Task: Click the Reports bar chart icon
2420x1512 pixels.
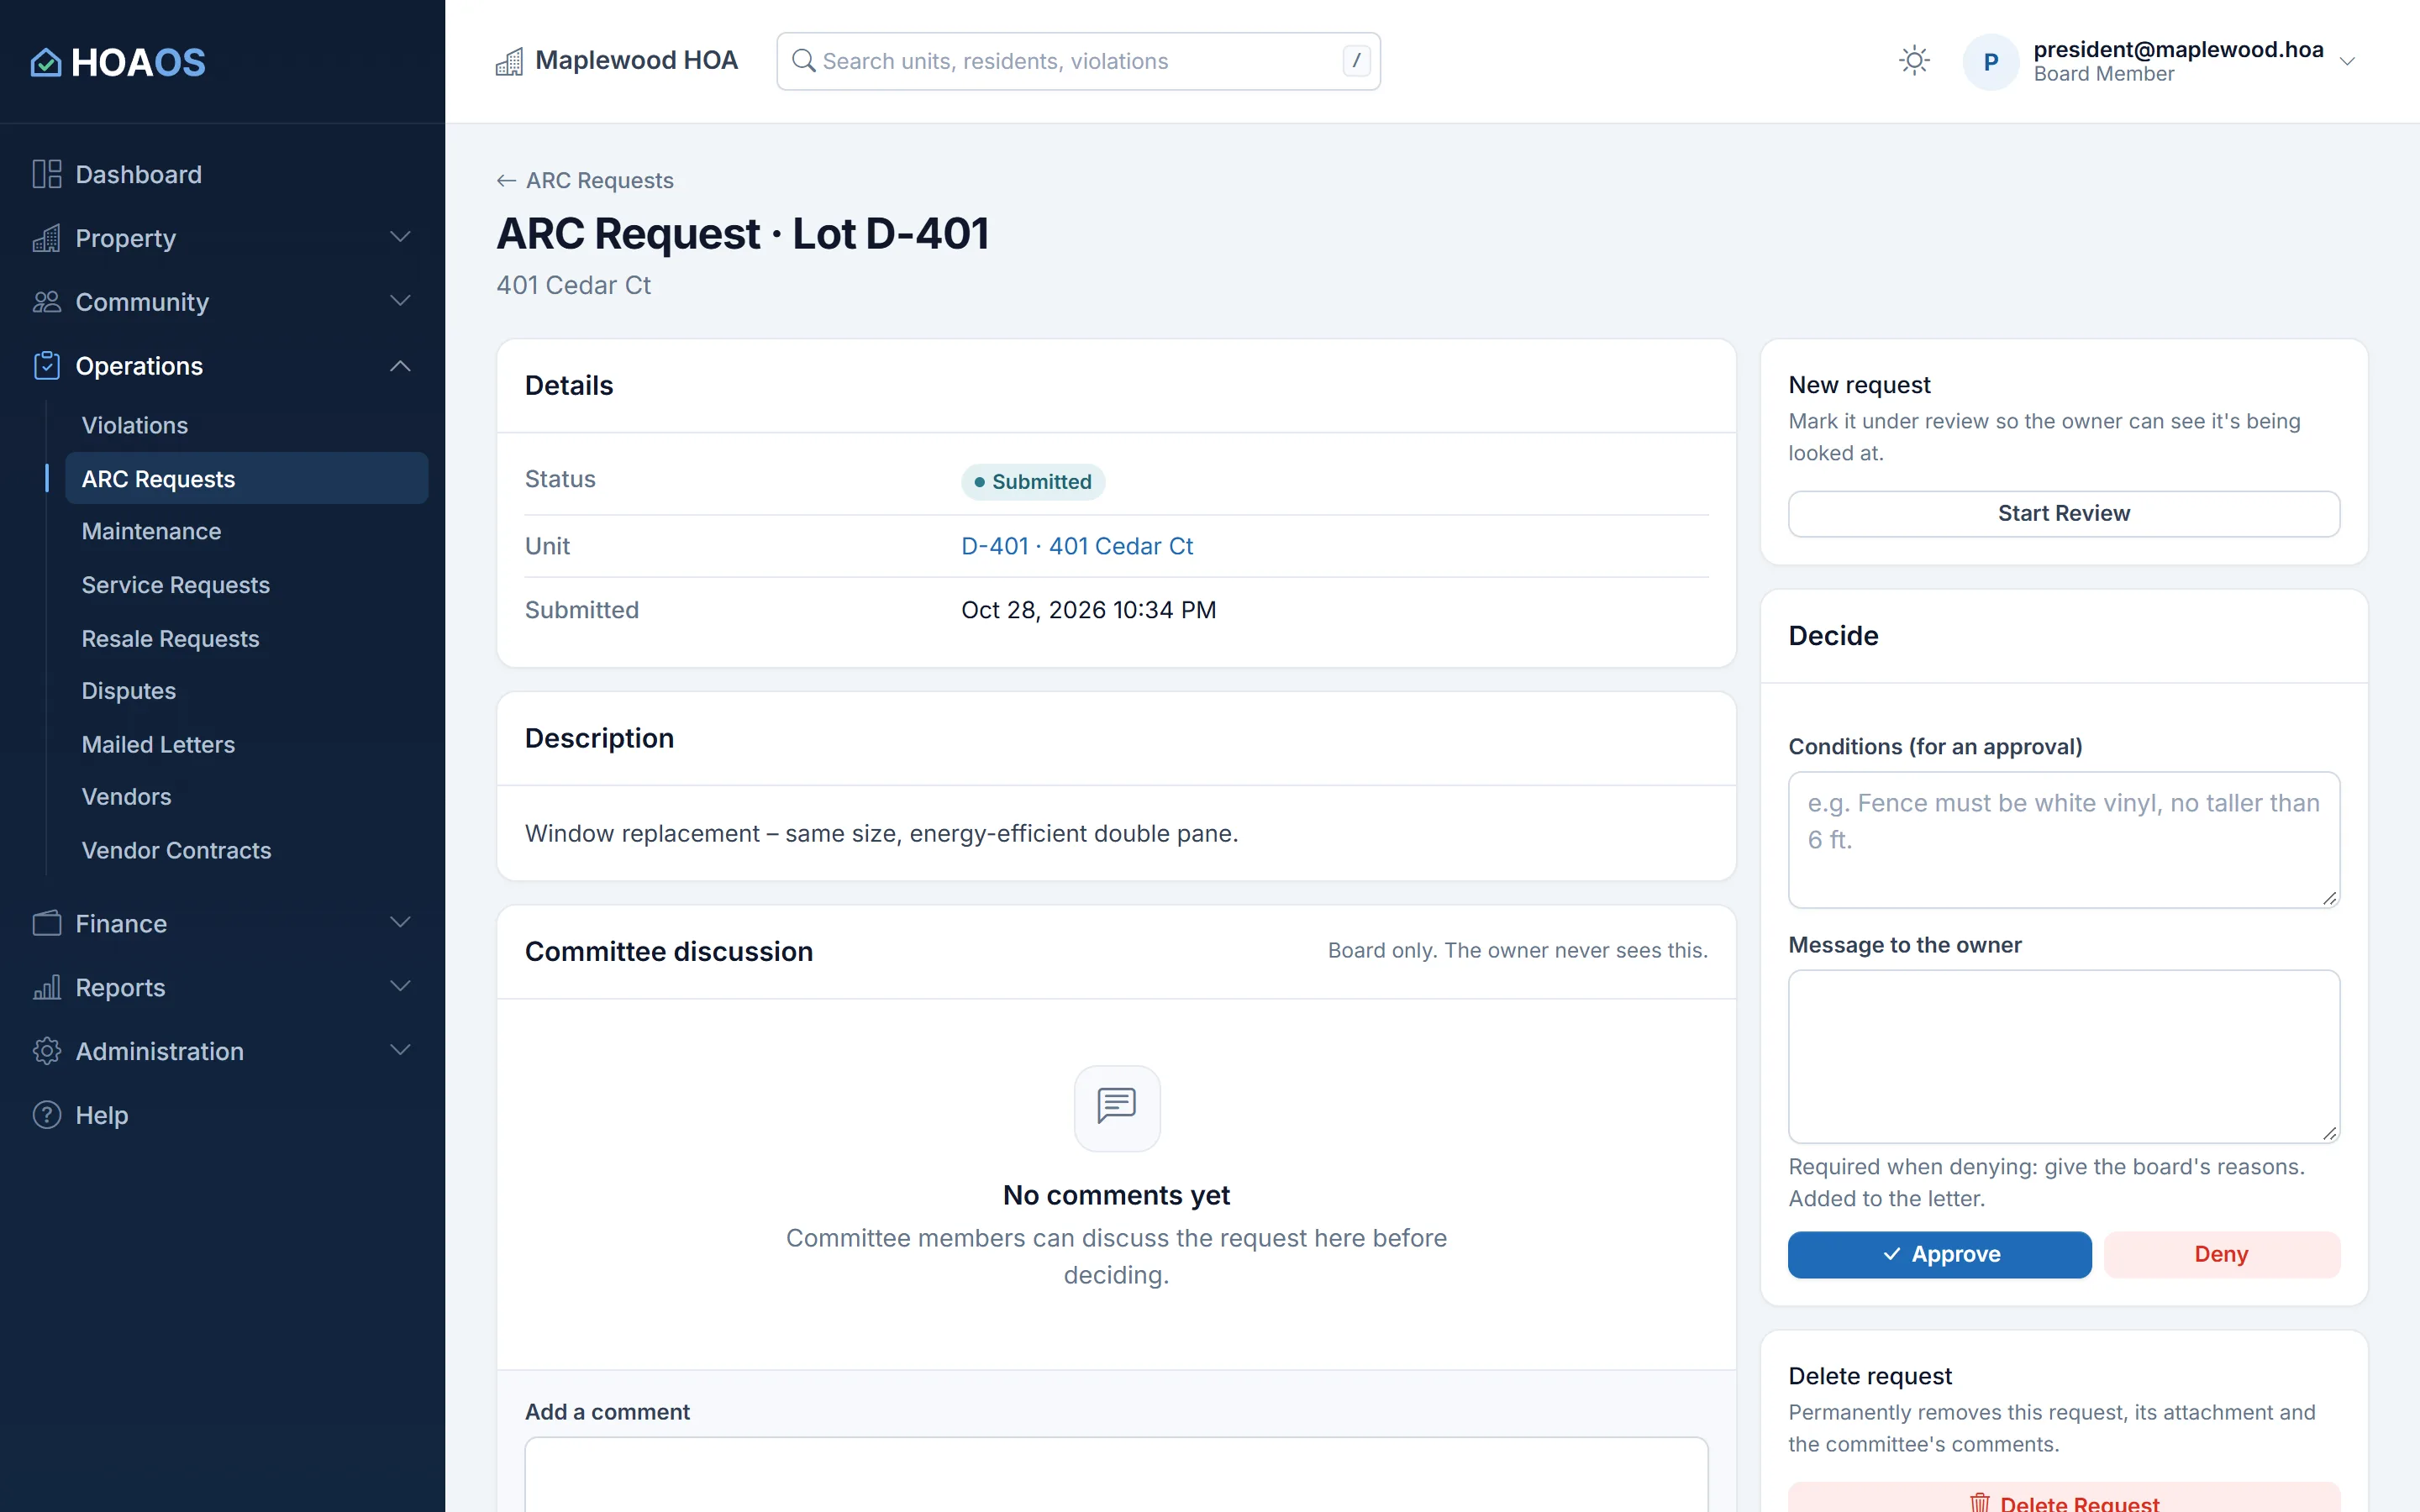Action: (46, 987)
